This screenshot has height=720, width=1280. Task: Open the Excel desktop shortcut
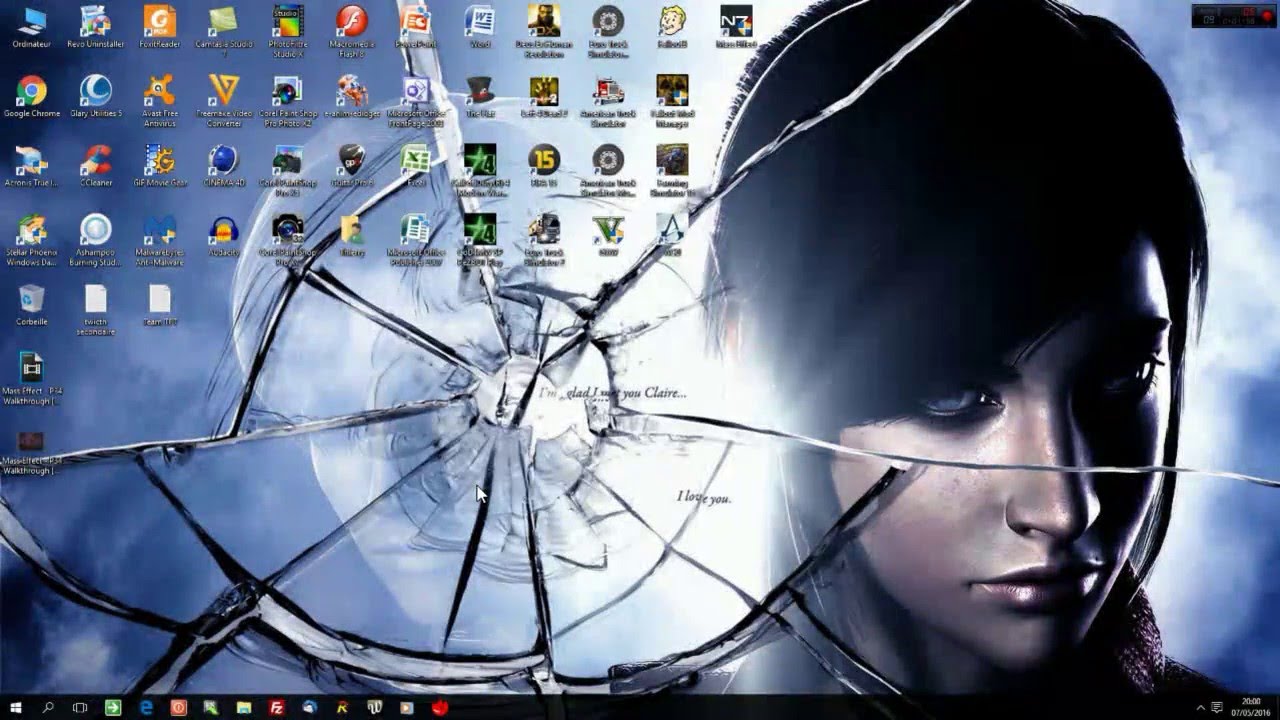tap(416, 166)
